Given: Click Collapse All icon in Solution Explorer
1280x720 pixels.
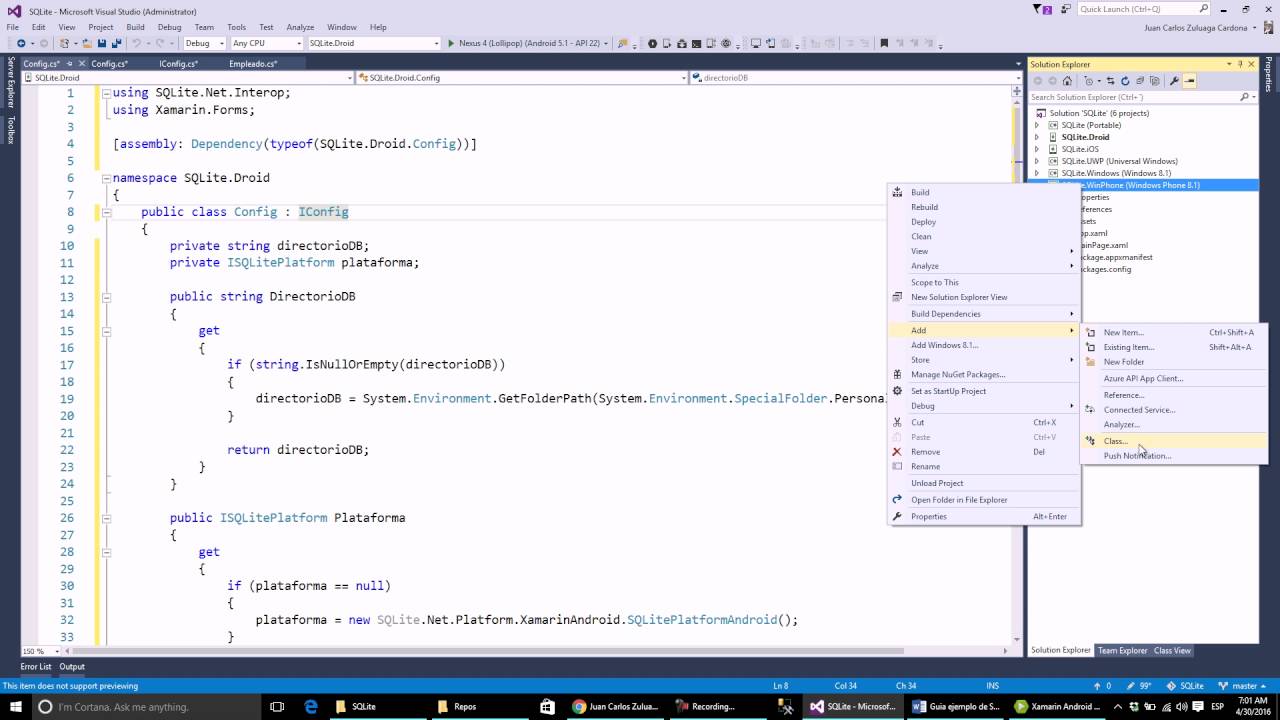Looking at the screenshot, I should pos(1140,81).
